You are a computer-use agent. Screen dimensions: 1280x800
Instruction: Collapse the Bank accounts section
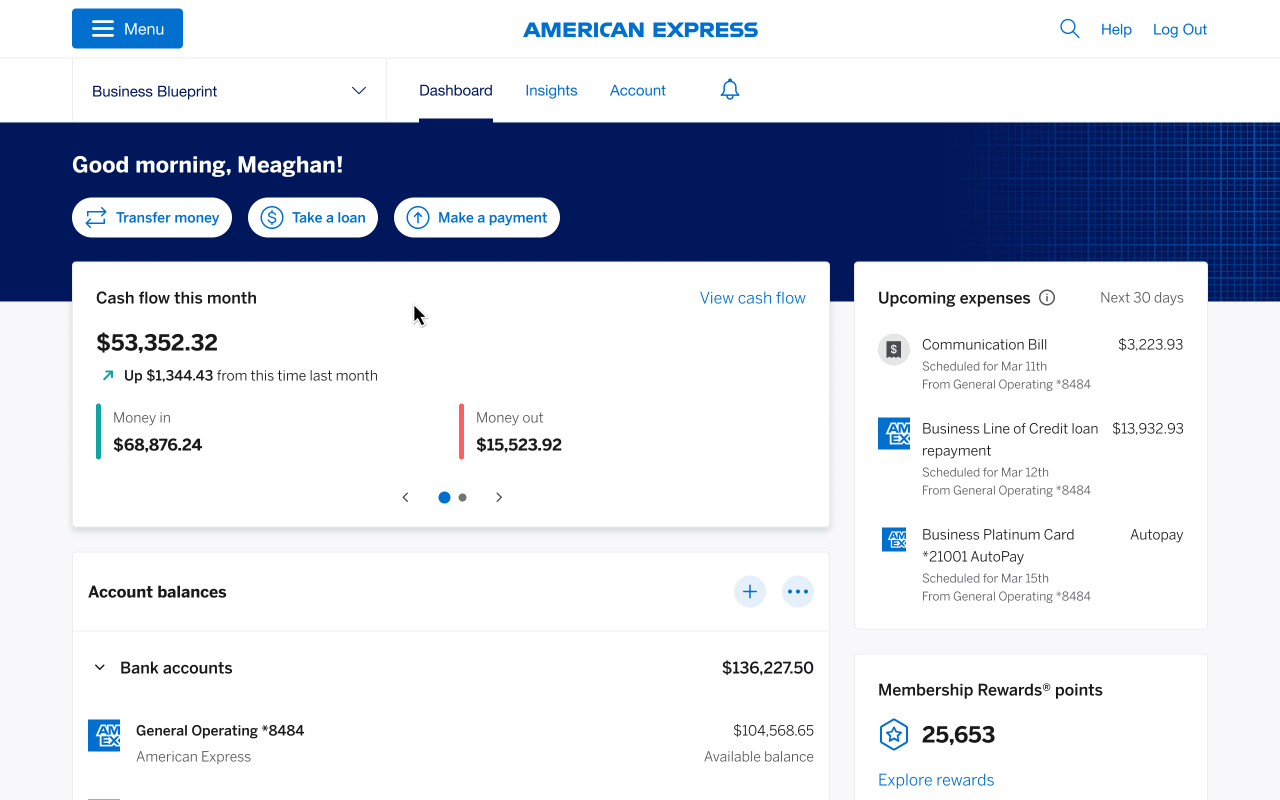coord(100,668)
